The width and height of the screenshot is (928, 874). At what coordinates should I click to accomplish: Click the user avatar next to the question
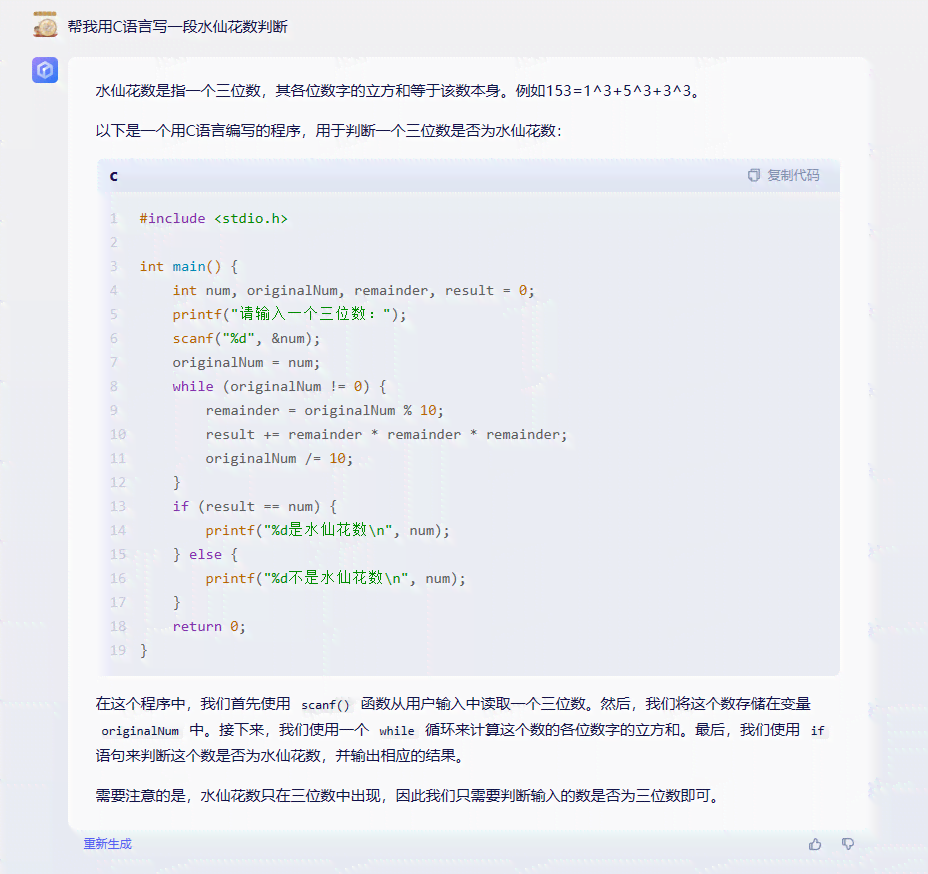click(45, 26)
